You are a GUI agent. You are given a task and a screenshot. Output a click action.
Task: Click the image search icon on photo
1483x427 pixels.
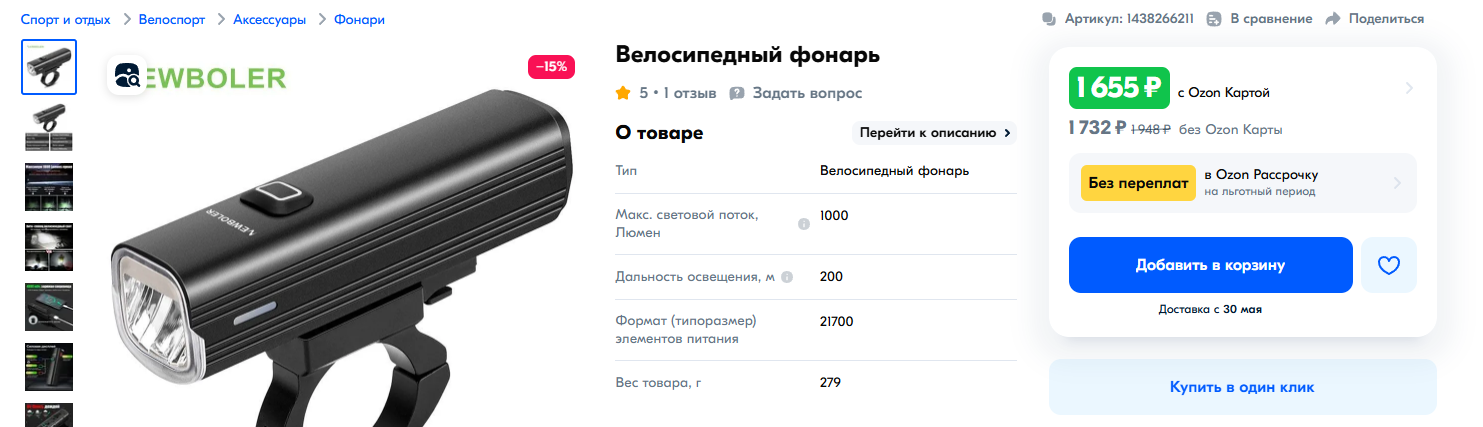point(128,77)
